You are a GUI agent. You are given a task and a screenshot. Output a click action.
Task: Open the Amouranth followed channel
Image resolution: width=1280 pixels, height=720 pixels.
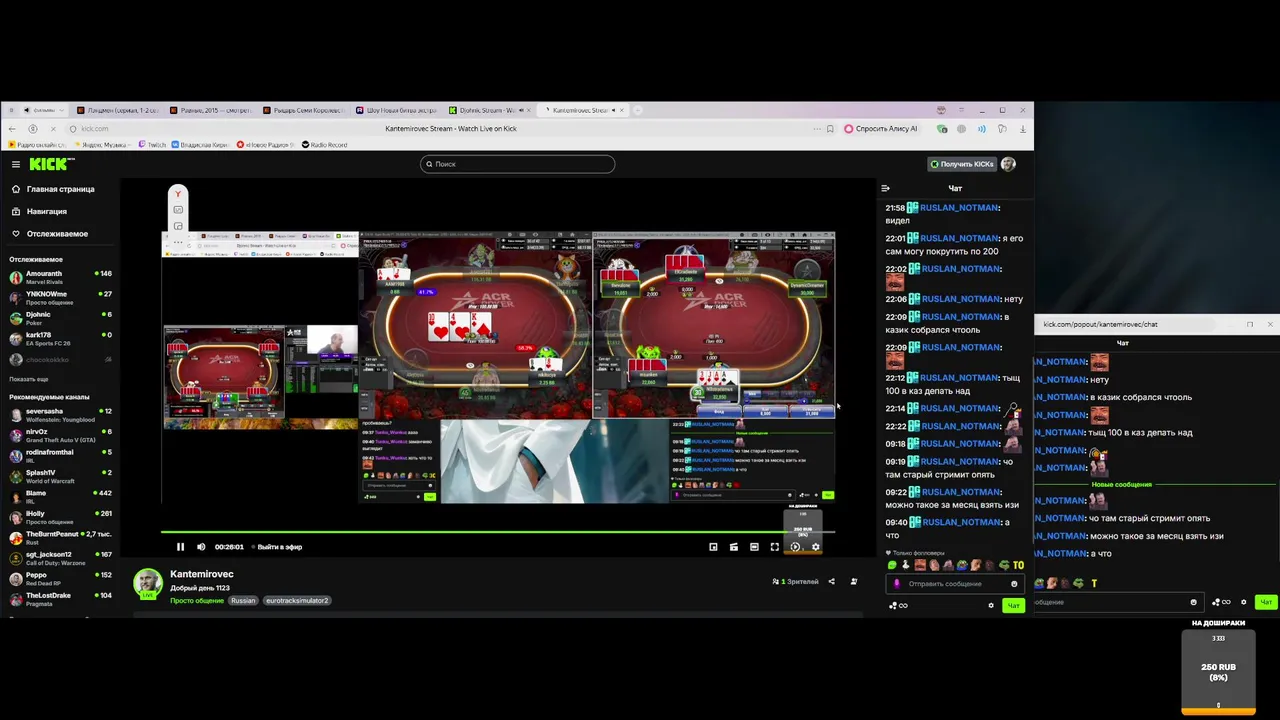(60, 277)
